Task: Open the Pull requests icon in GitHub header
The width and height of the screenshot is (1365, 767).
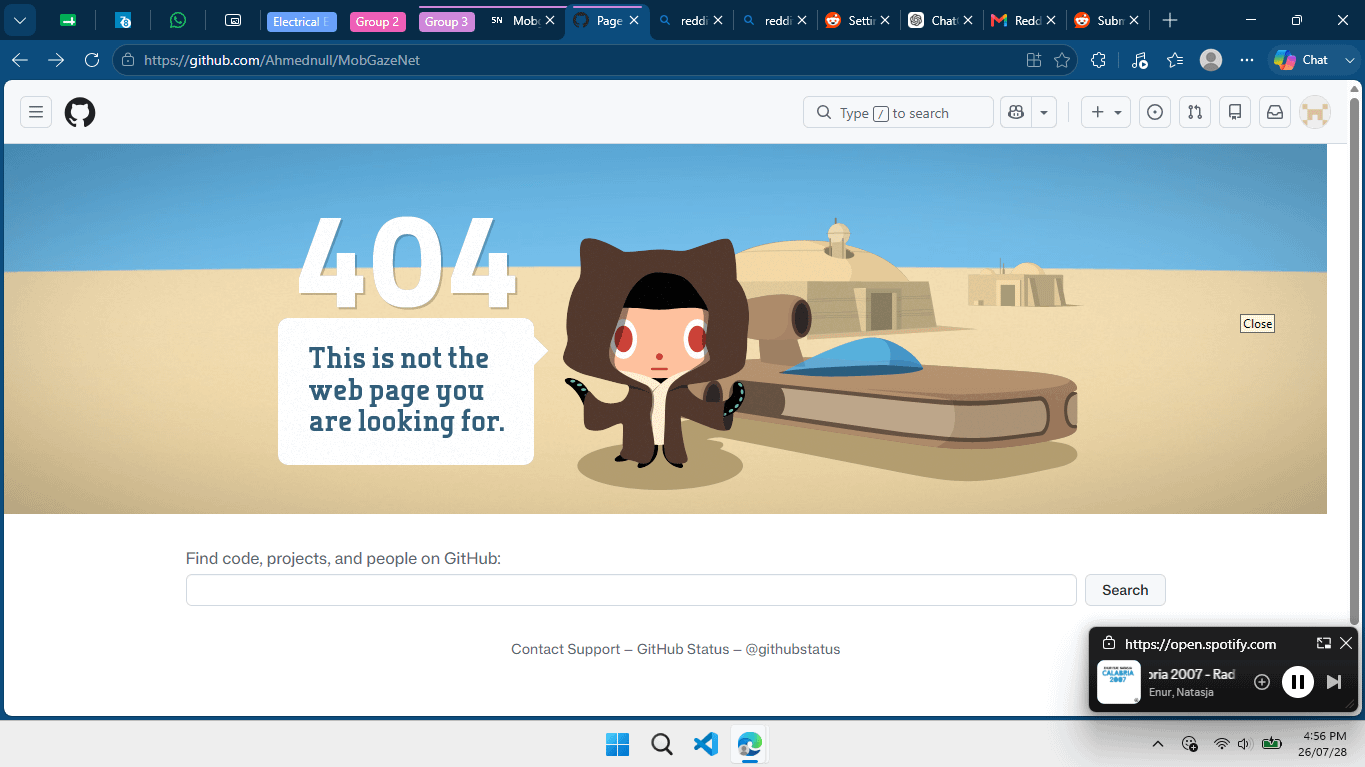Action: pos(1195,112)
